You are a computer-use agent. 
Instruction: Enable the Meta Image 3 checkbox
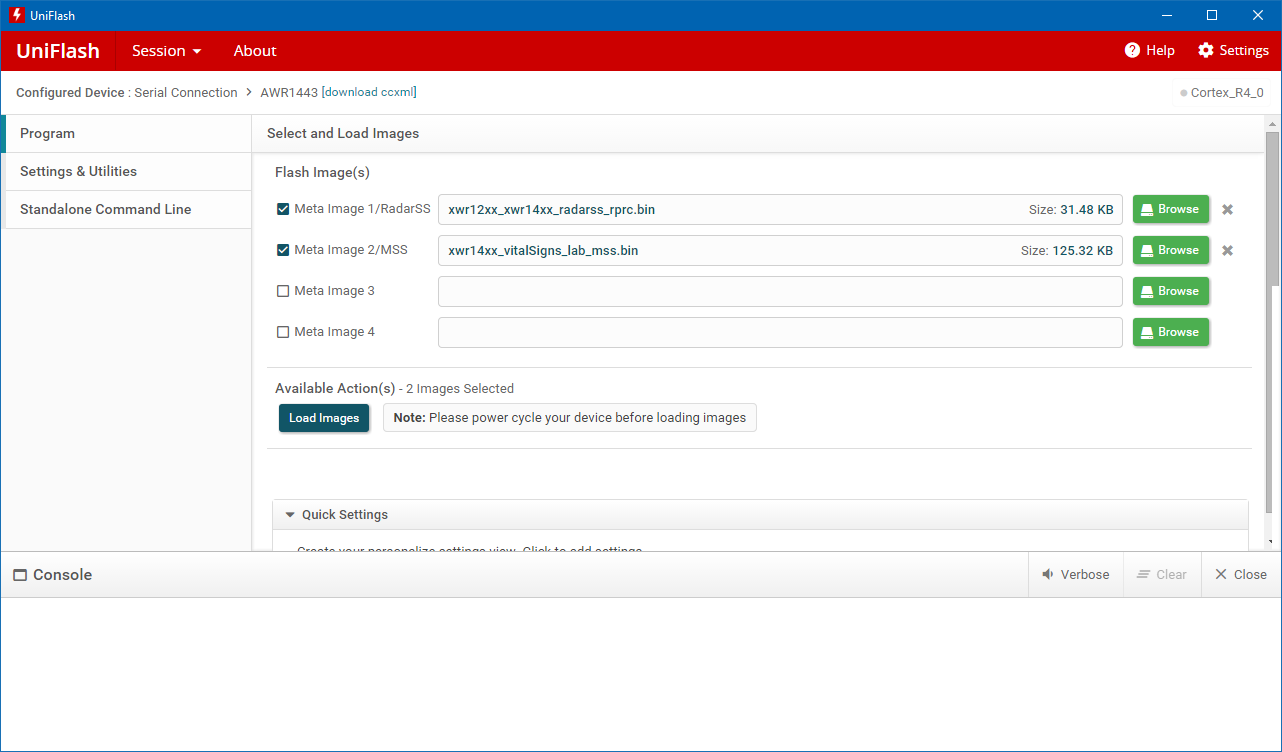click(x=283, y=290)
